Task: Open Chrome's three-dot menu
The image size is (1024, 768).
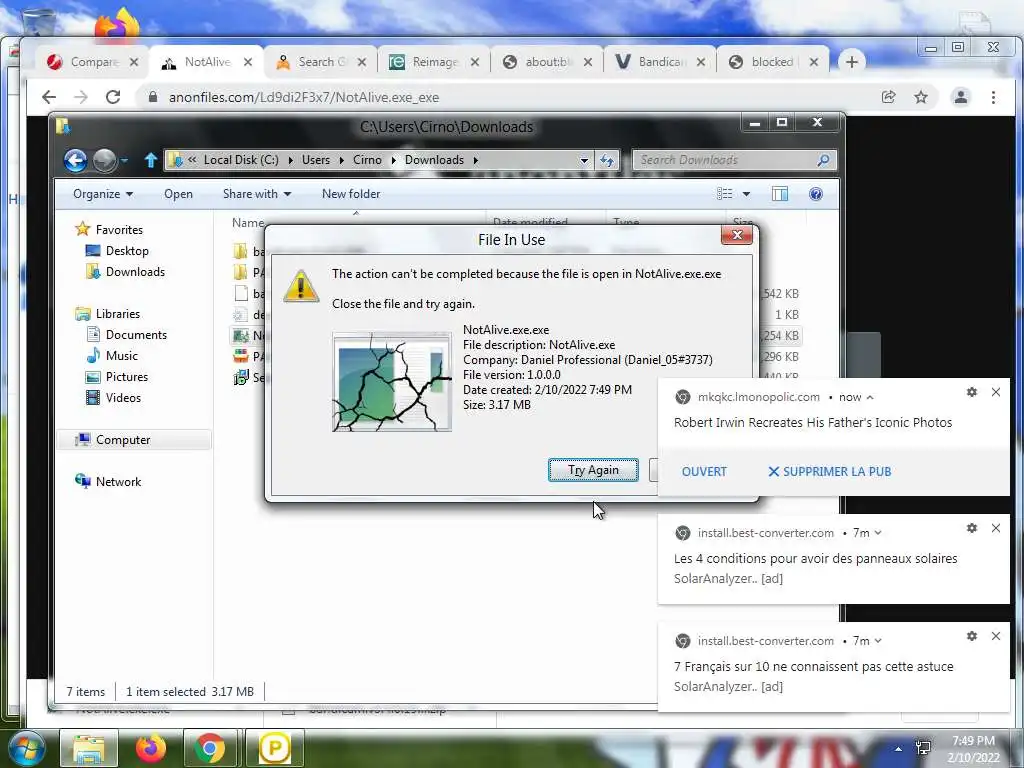Action: [993, 97]
